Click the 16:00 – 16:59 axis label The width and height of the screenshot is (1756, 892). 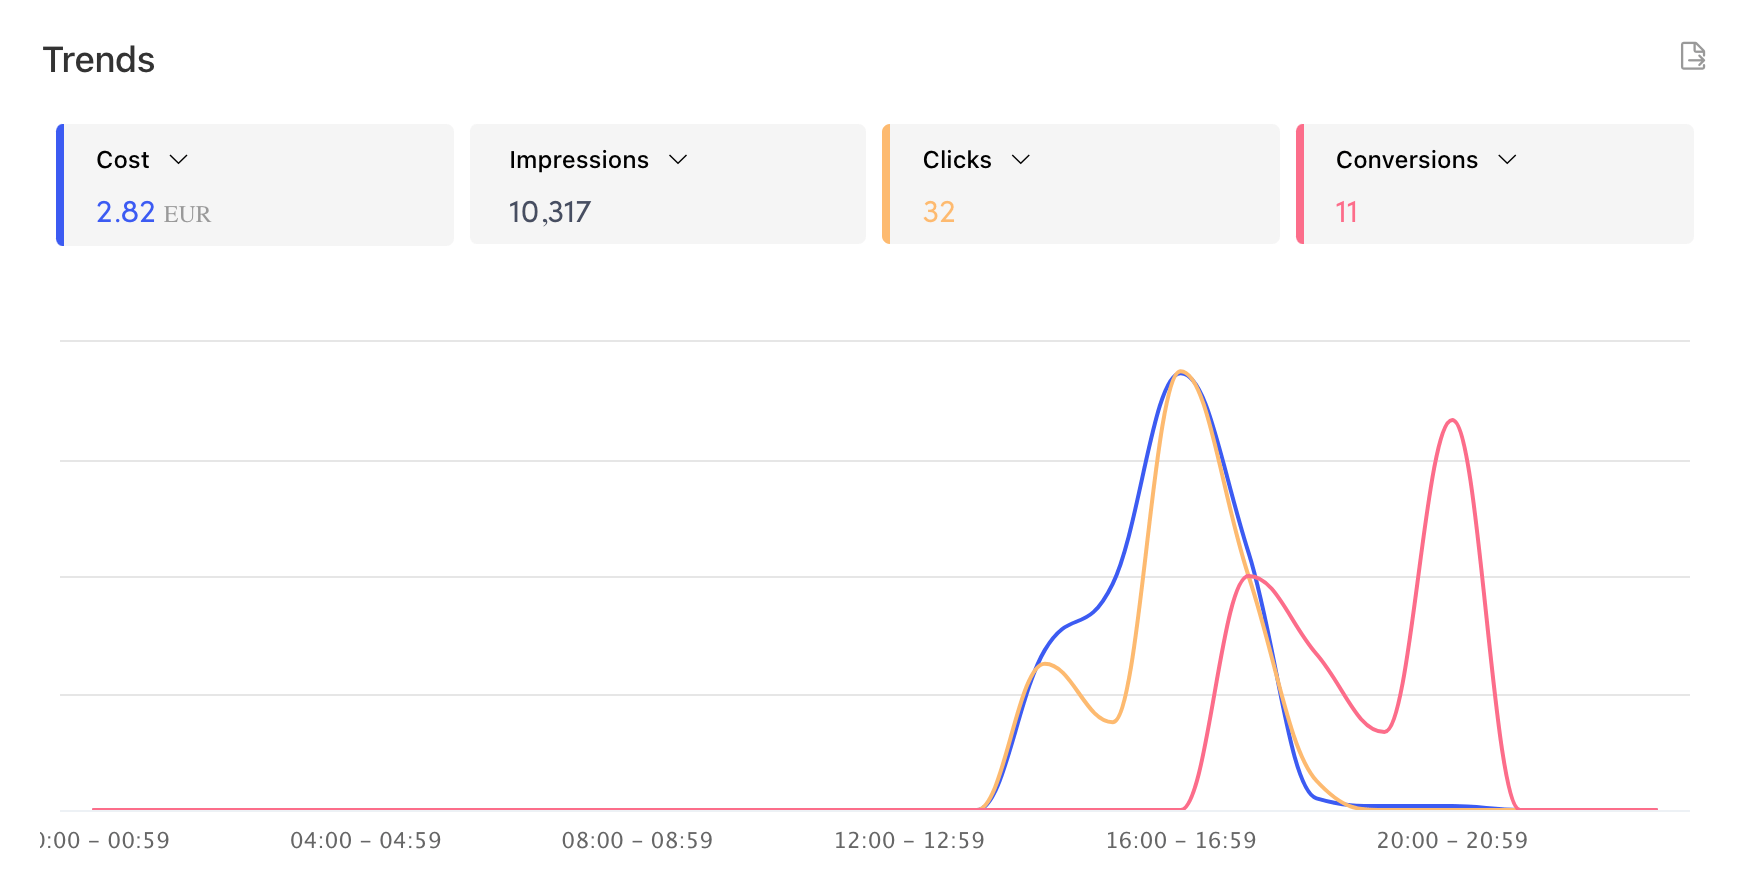(x=1181, y=840)
